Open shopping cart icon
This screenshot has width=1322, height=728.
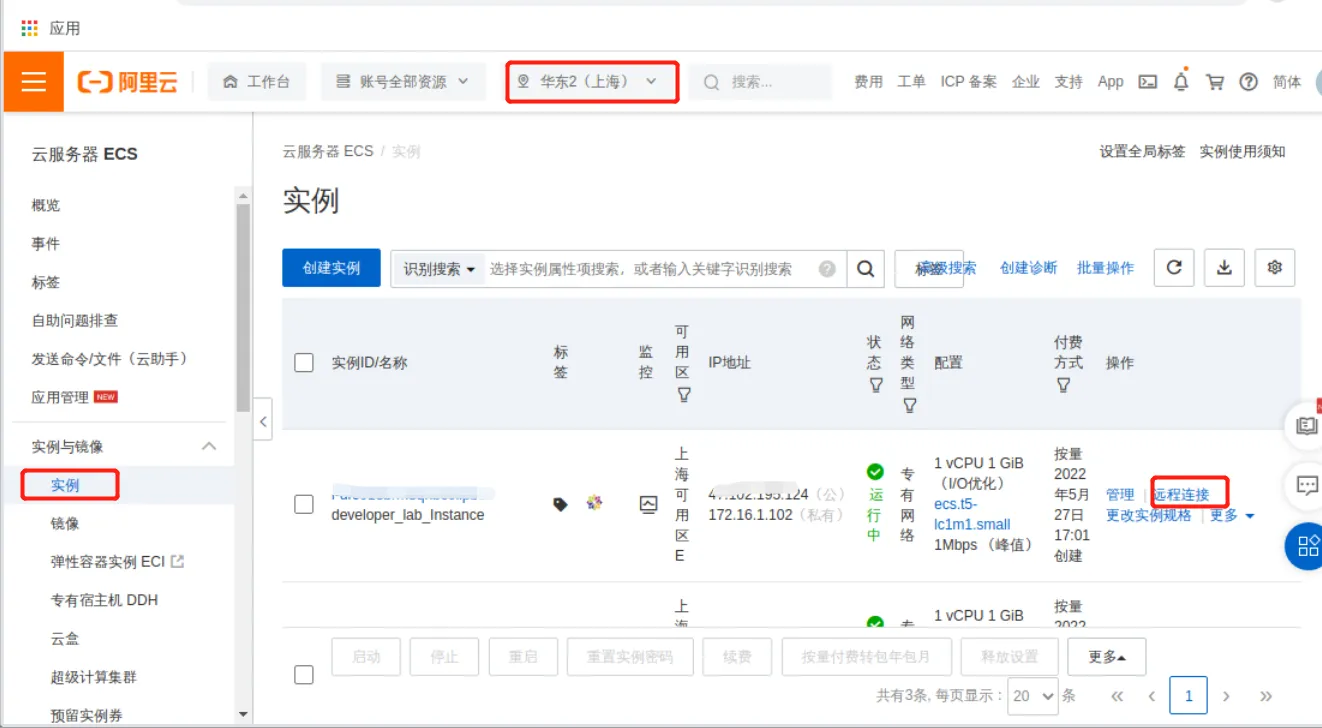coord(1215,82)
